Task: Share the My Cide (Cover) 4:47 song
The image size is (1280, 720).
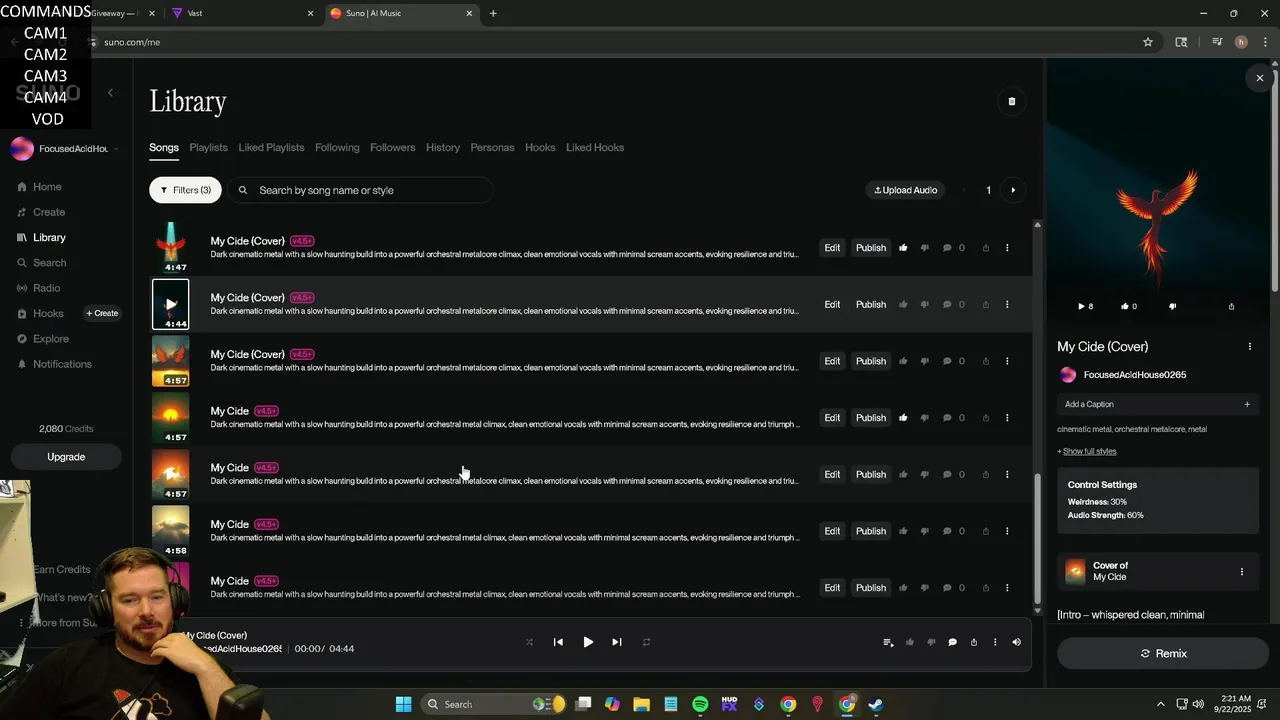Action: [x=986, y=248]
